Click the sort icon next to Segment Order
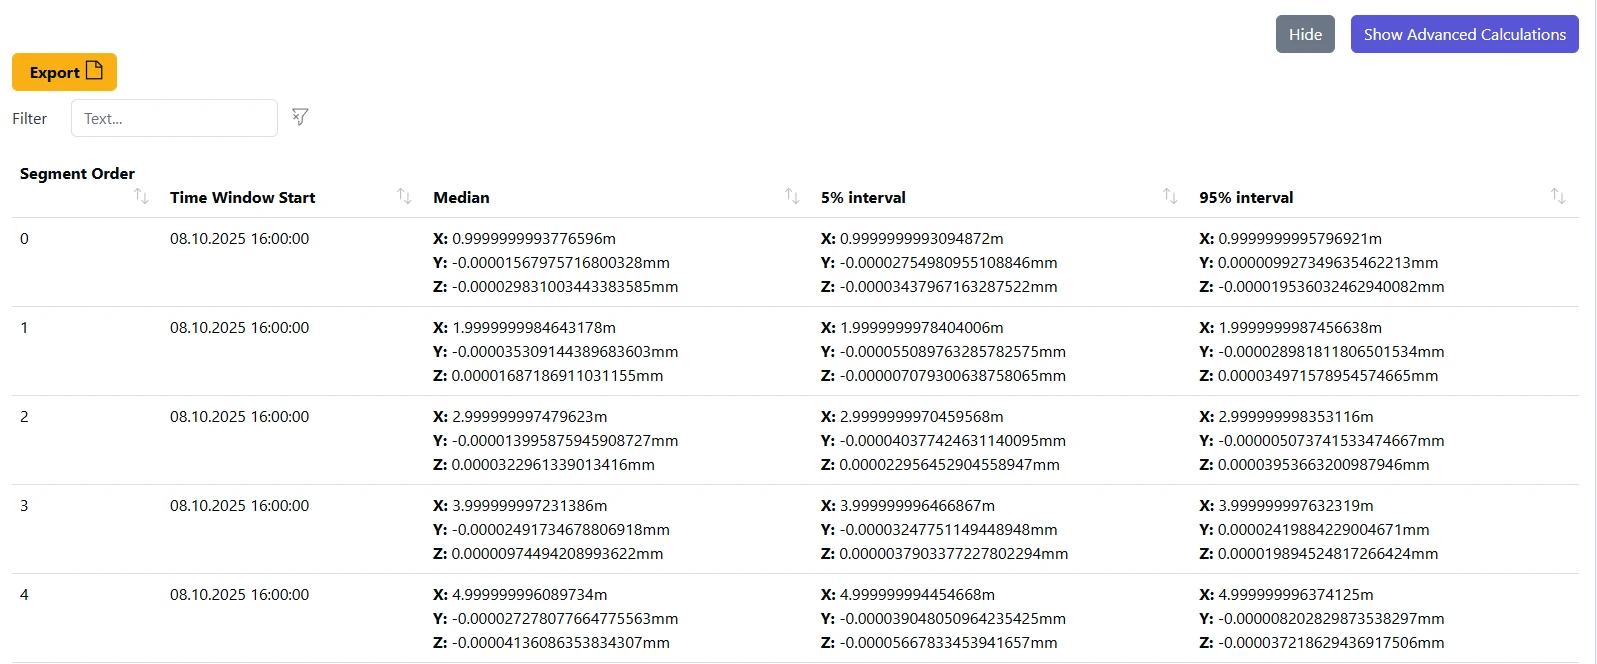1597x664 pixels. [x=141, y=196]
